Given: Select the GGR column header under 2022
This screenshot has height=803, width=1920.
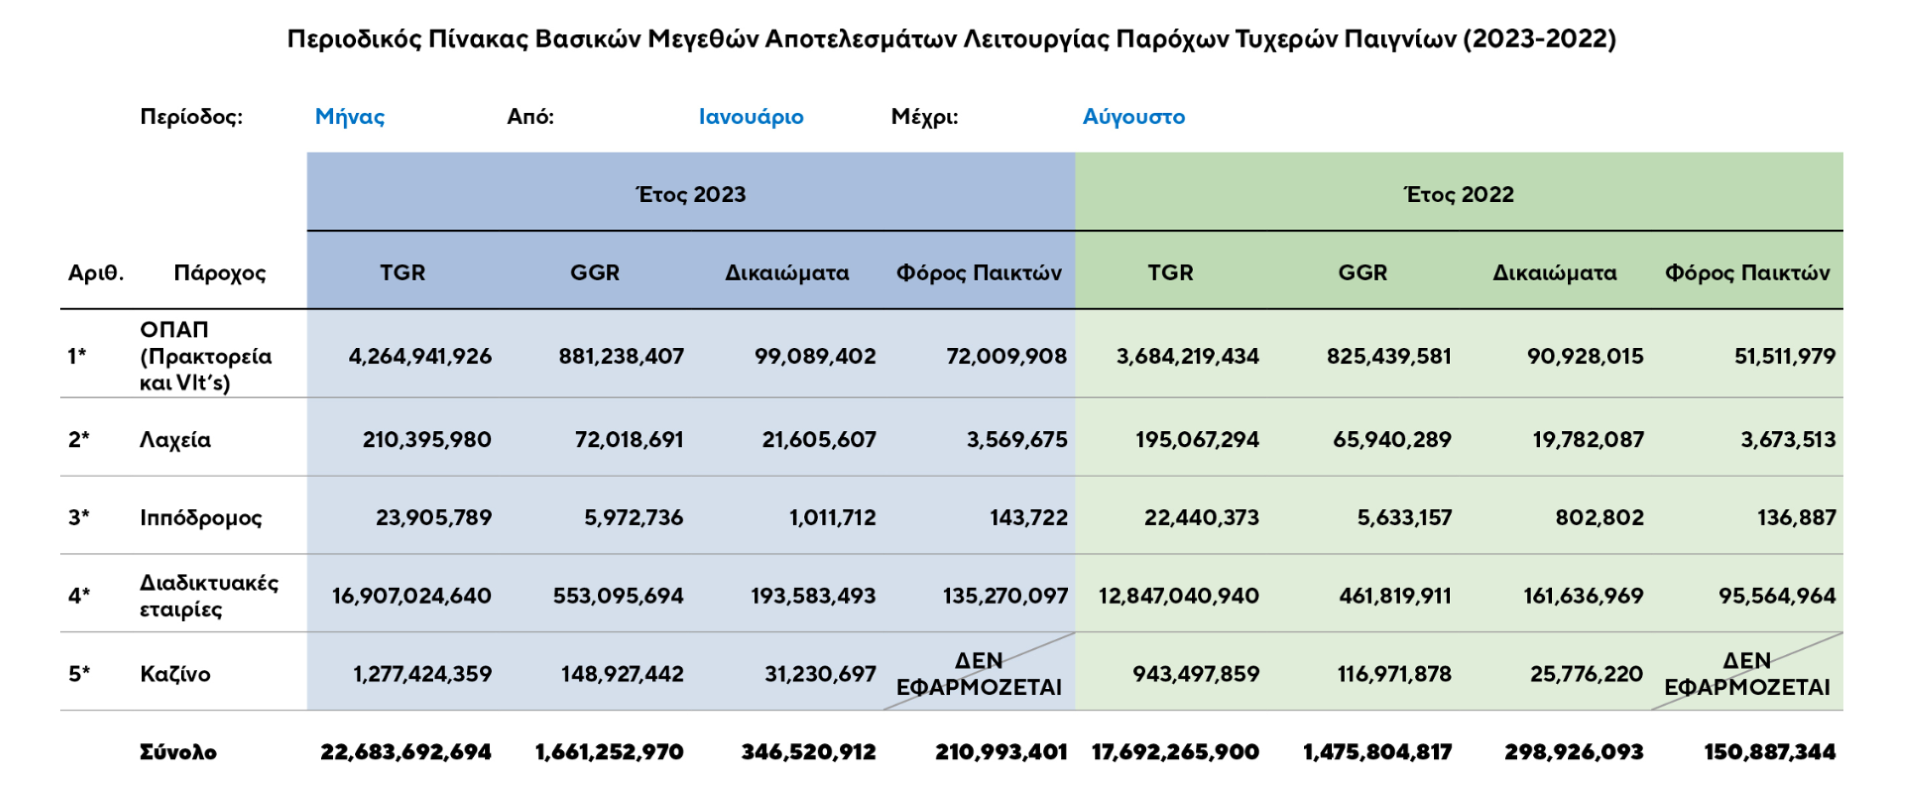Looking at the screenshot, I should point(1362,272).
